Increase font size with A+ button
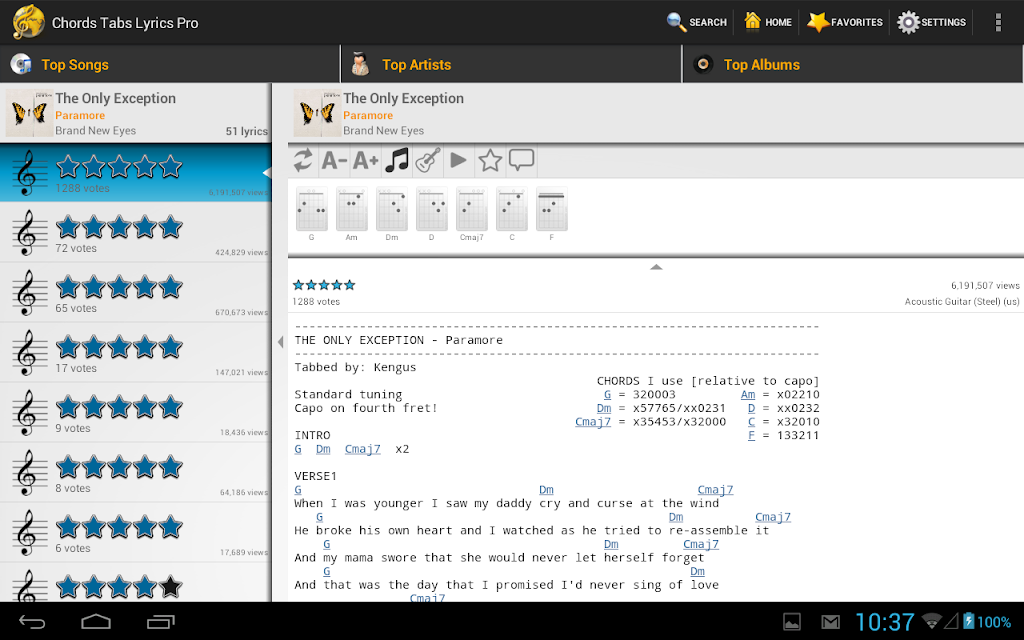The height and width of the screenshot is (640, 1024). (x=366, y=161)
